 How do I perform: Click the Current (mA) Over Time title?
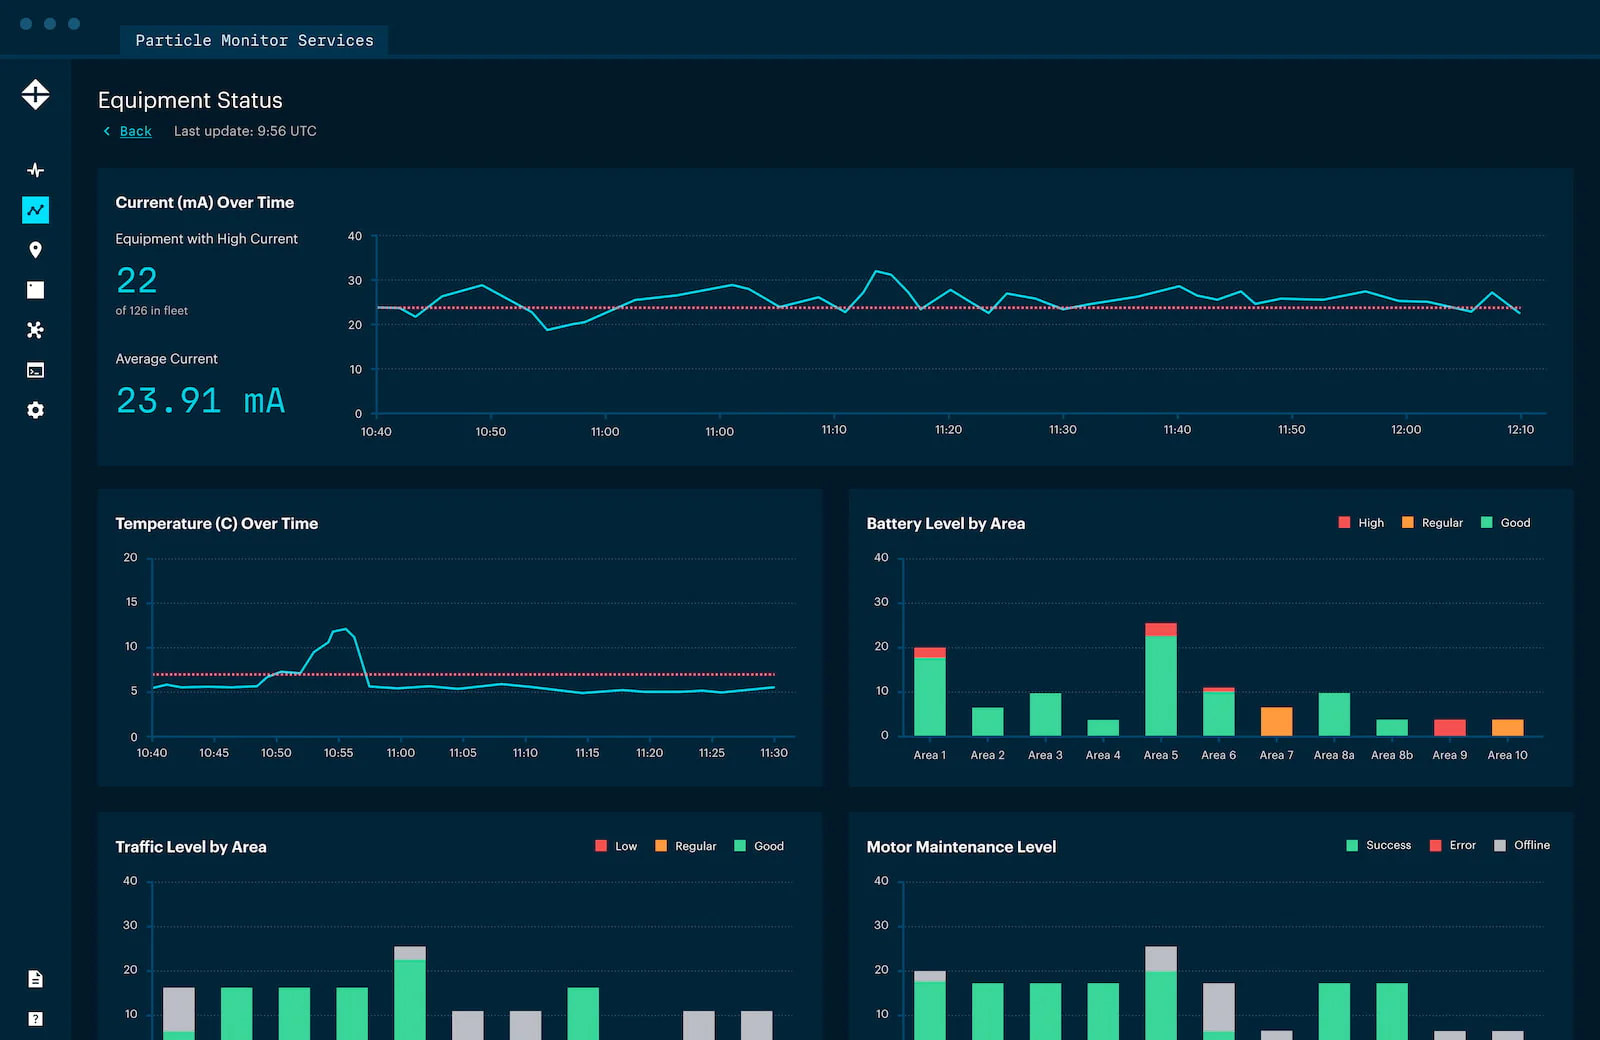point(205,202)
